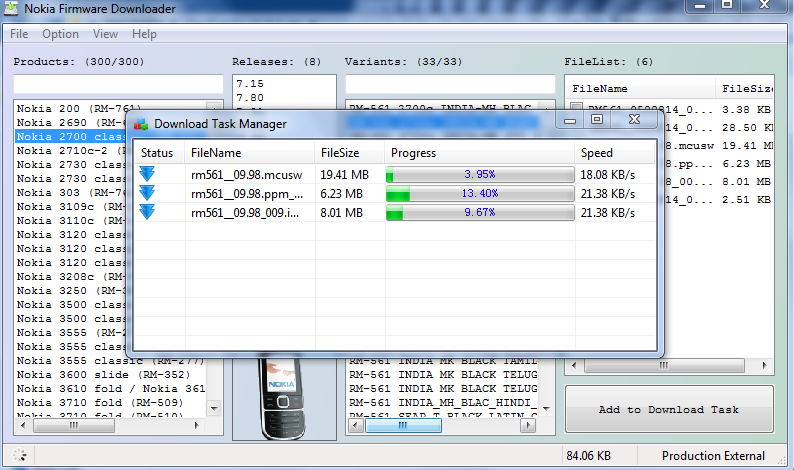
Task: Click Variants horizontal scrollbar thumb
Action: [403, 425]
